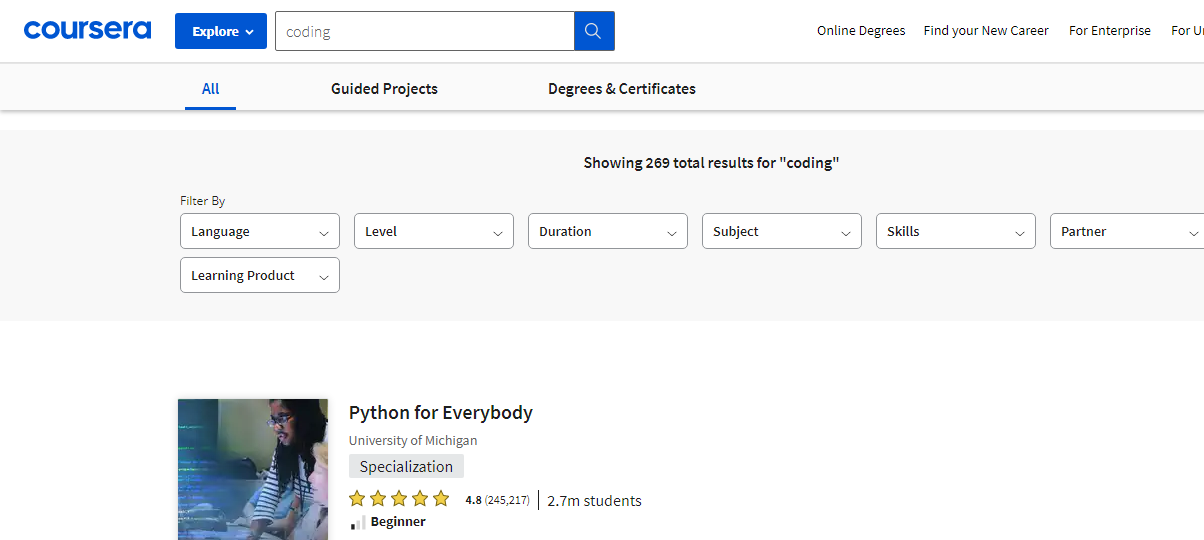Viewport: 1204px width, 540px height.
Task: Open the Explore menu button
Action: (x=221, y=31)
